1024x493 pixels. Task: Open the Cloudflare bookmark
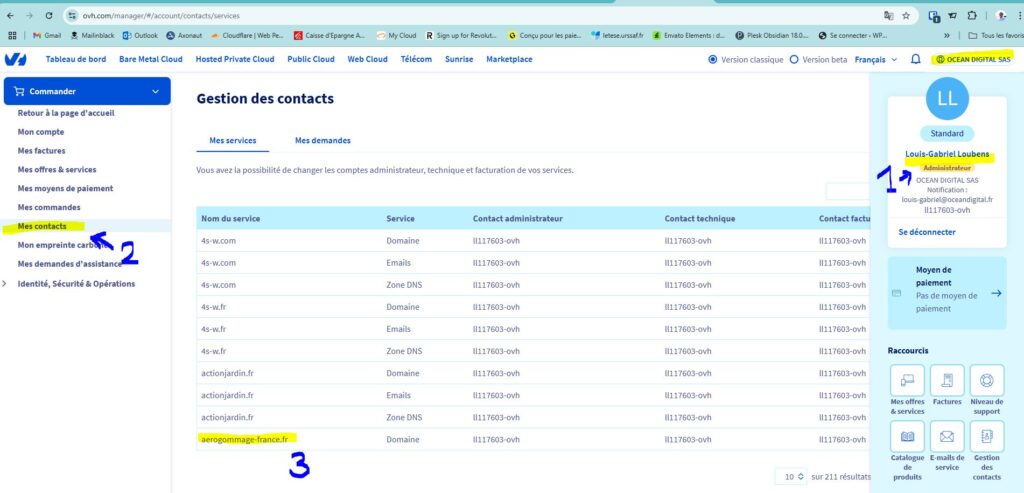(247, 35)
